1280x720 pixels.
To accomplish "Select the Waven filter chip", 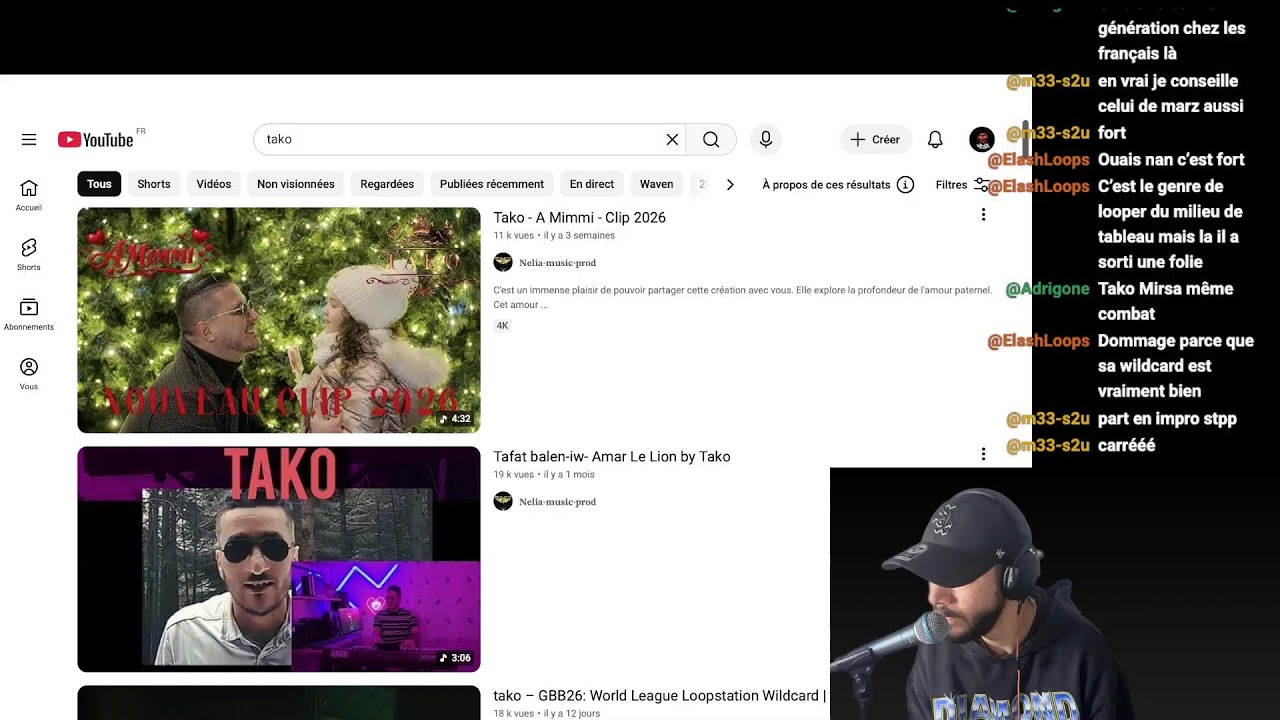I will point(656,184).
